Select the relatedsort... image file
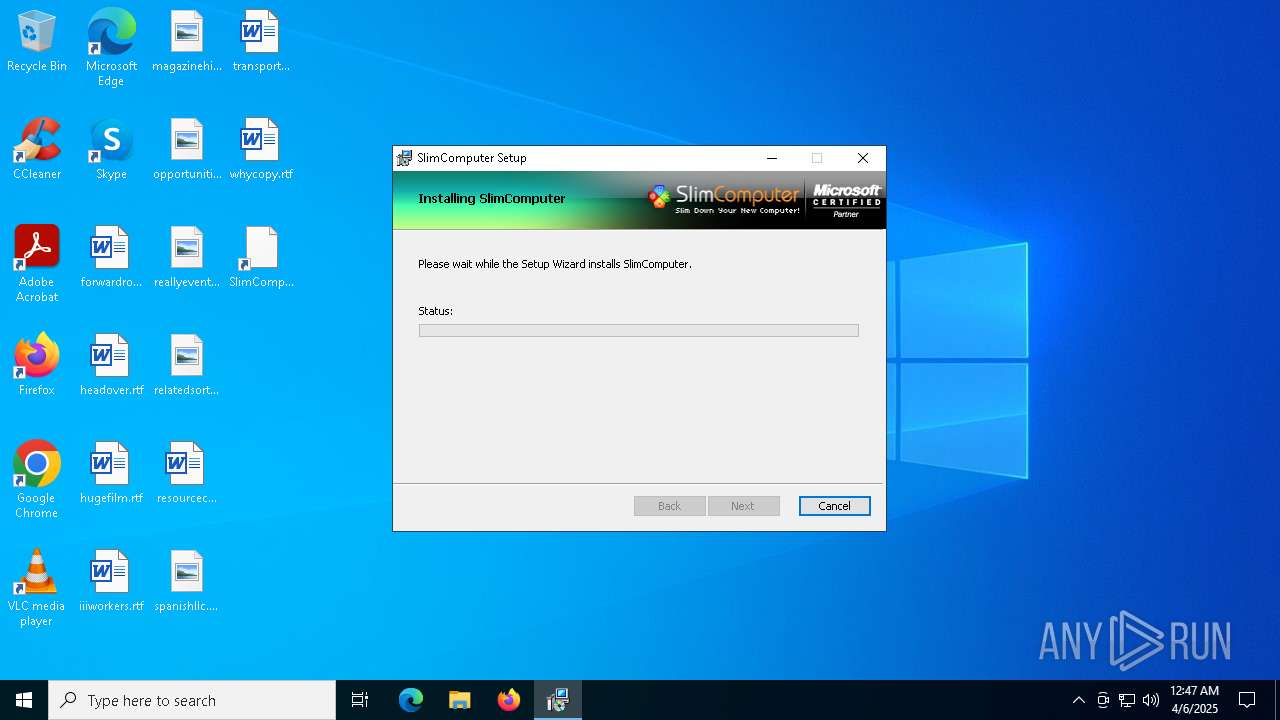This screenshot has height=720, width=1280. 187,366
